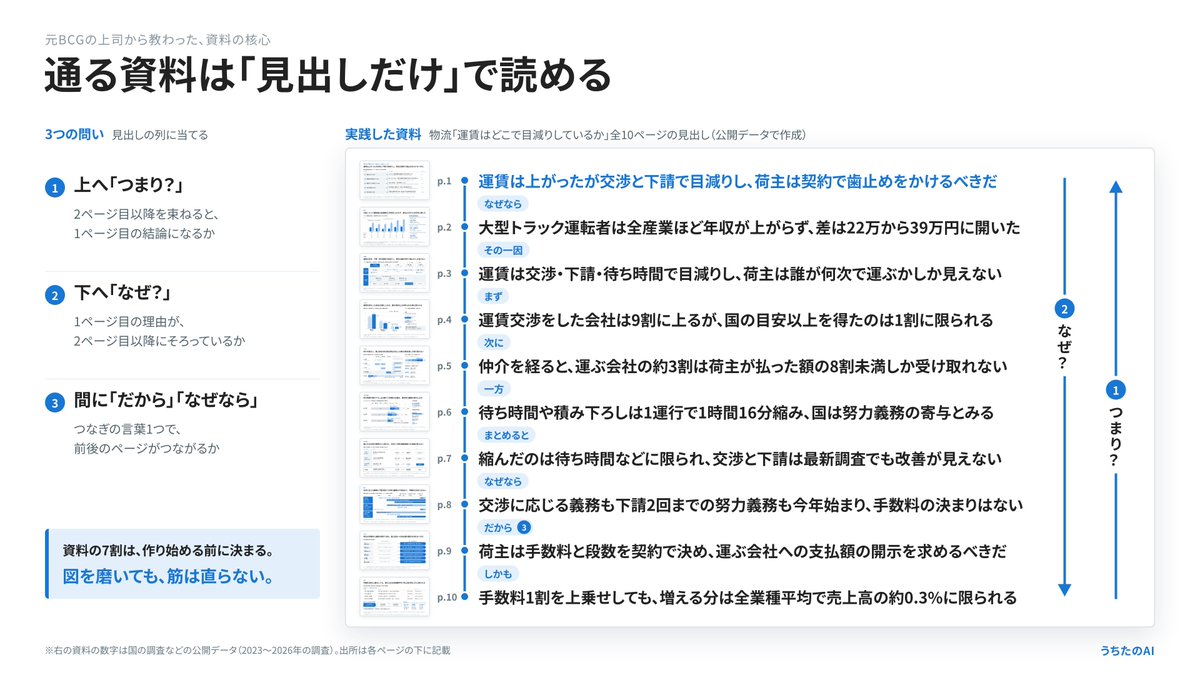
Task: Click the vertical 'なぜ?' label
Action: pyautogui.click(x=1065, y=345)
